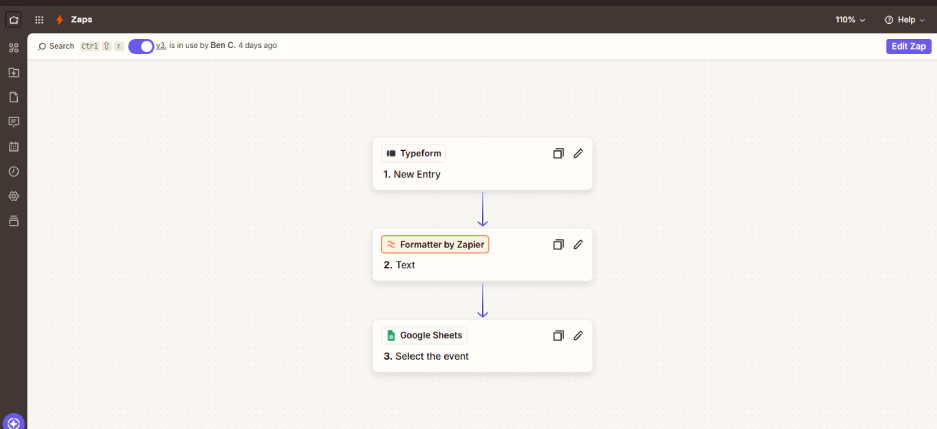937x429 pixels.
Task: Open the history clock icon in sidebar
Action: coord(13,171)
